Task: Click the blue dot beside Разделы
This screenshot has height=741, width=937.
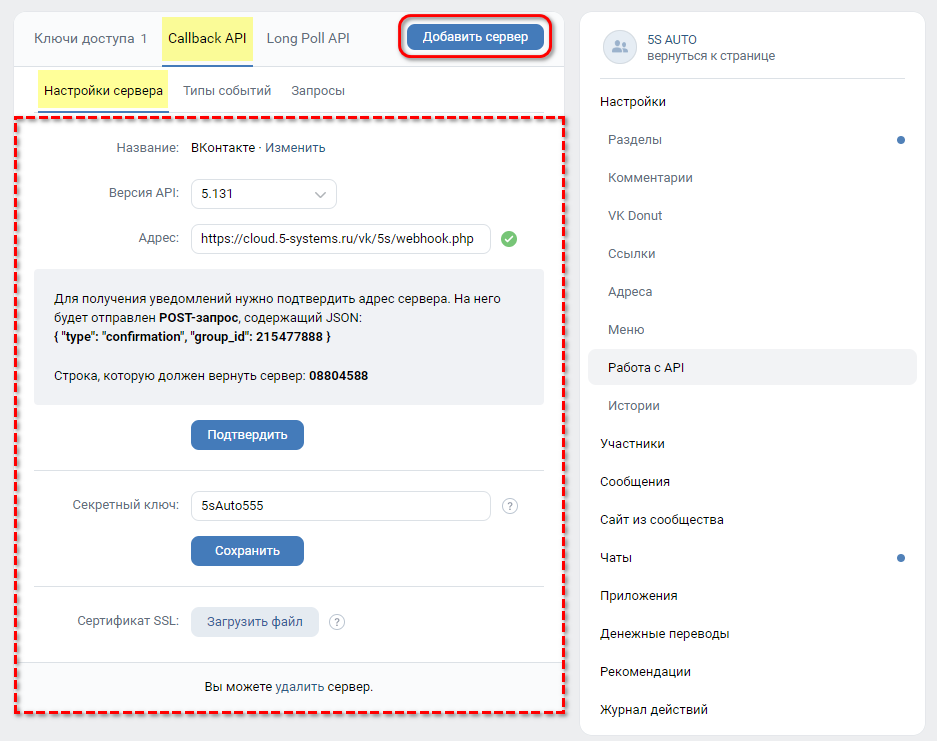Action: [901, 140]
